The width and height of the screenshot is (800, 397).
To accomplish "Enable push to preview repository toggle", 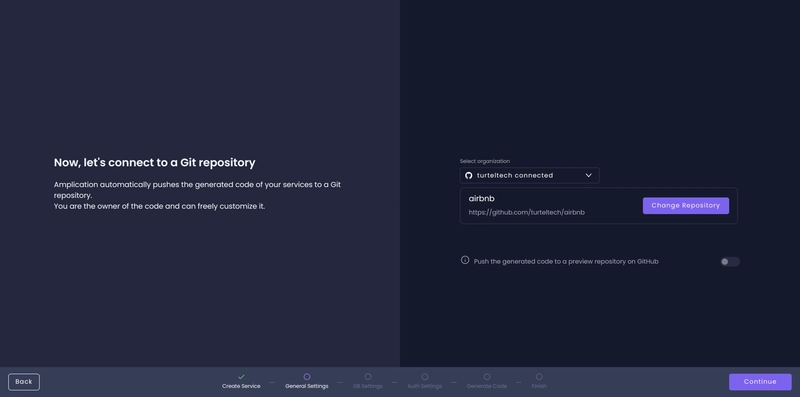I will [730, 262].
